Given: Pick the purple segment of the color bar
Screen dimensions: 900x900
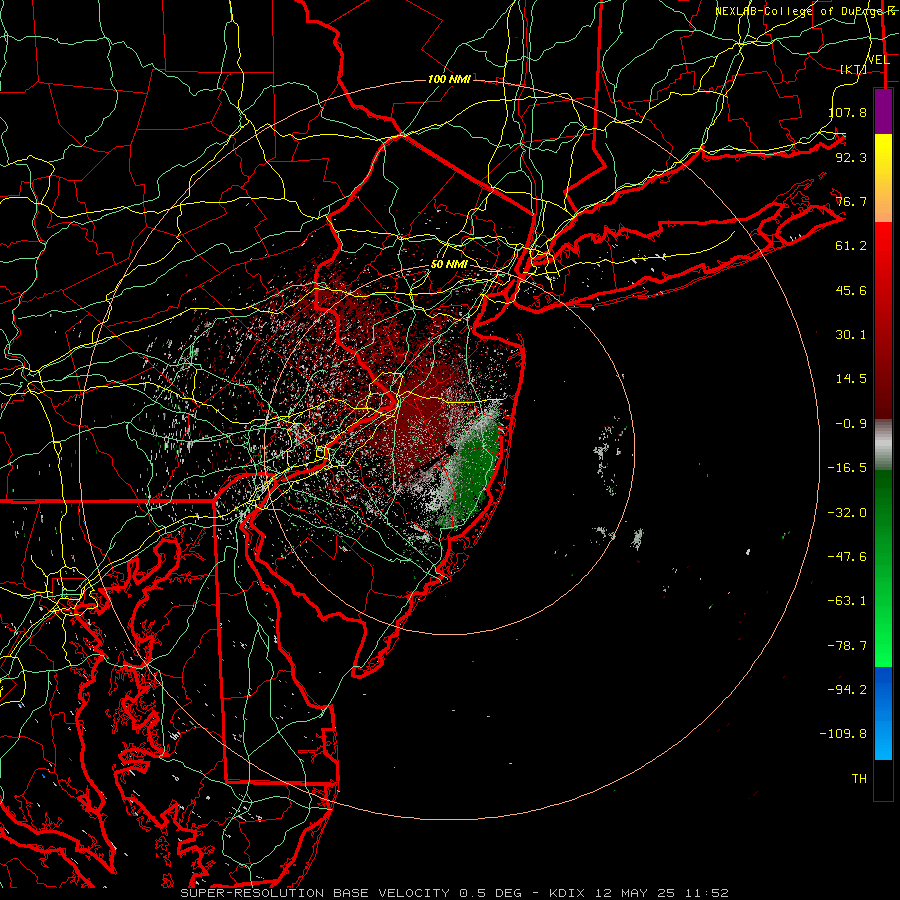Looking at the screenshot, I should (883, 111).
